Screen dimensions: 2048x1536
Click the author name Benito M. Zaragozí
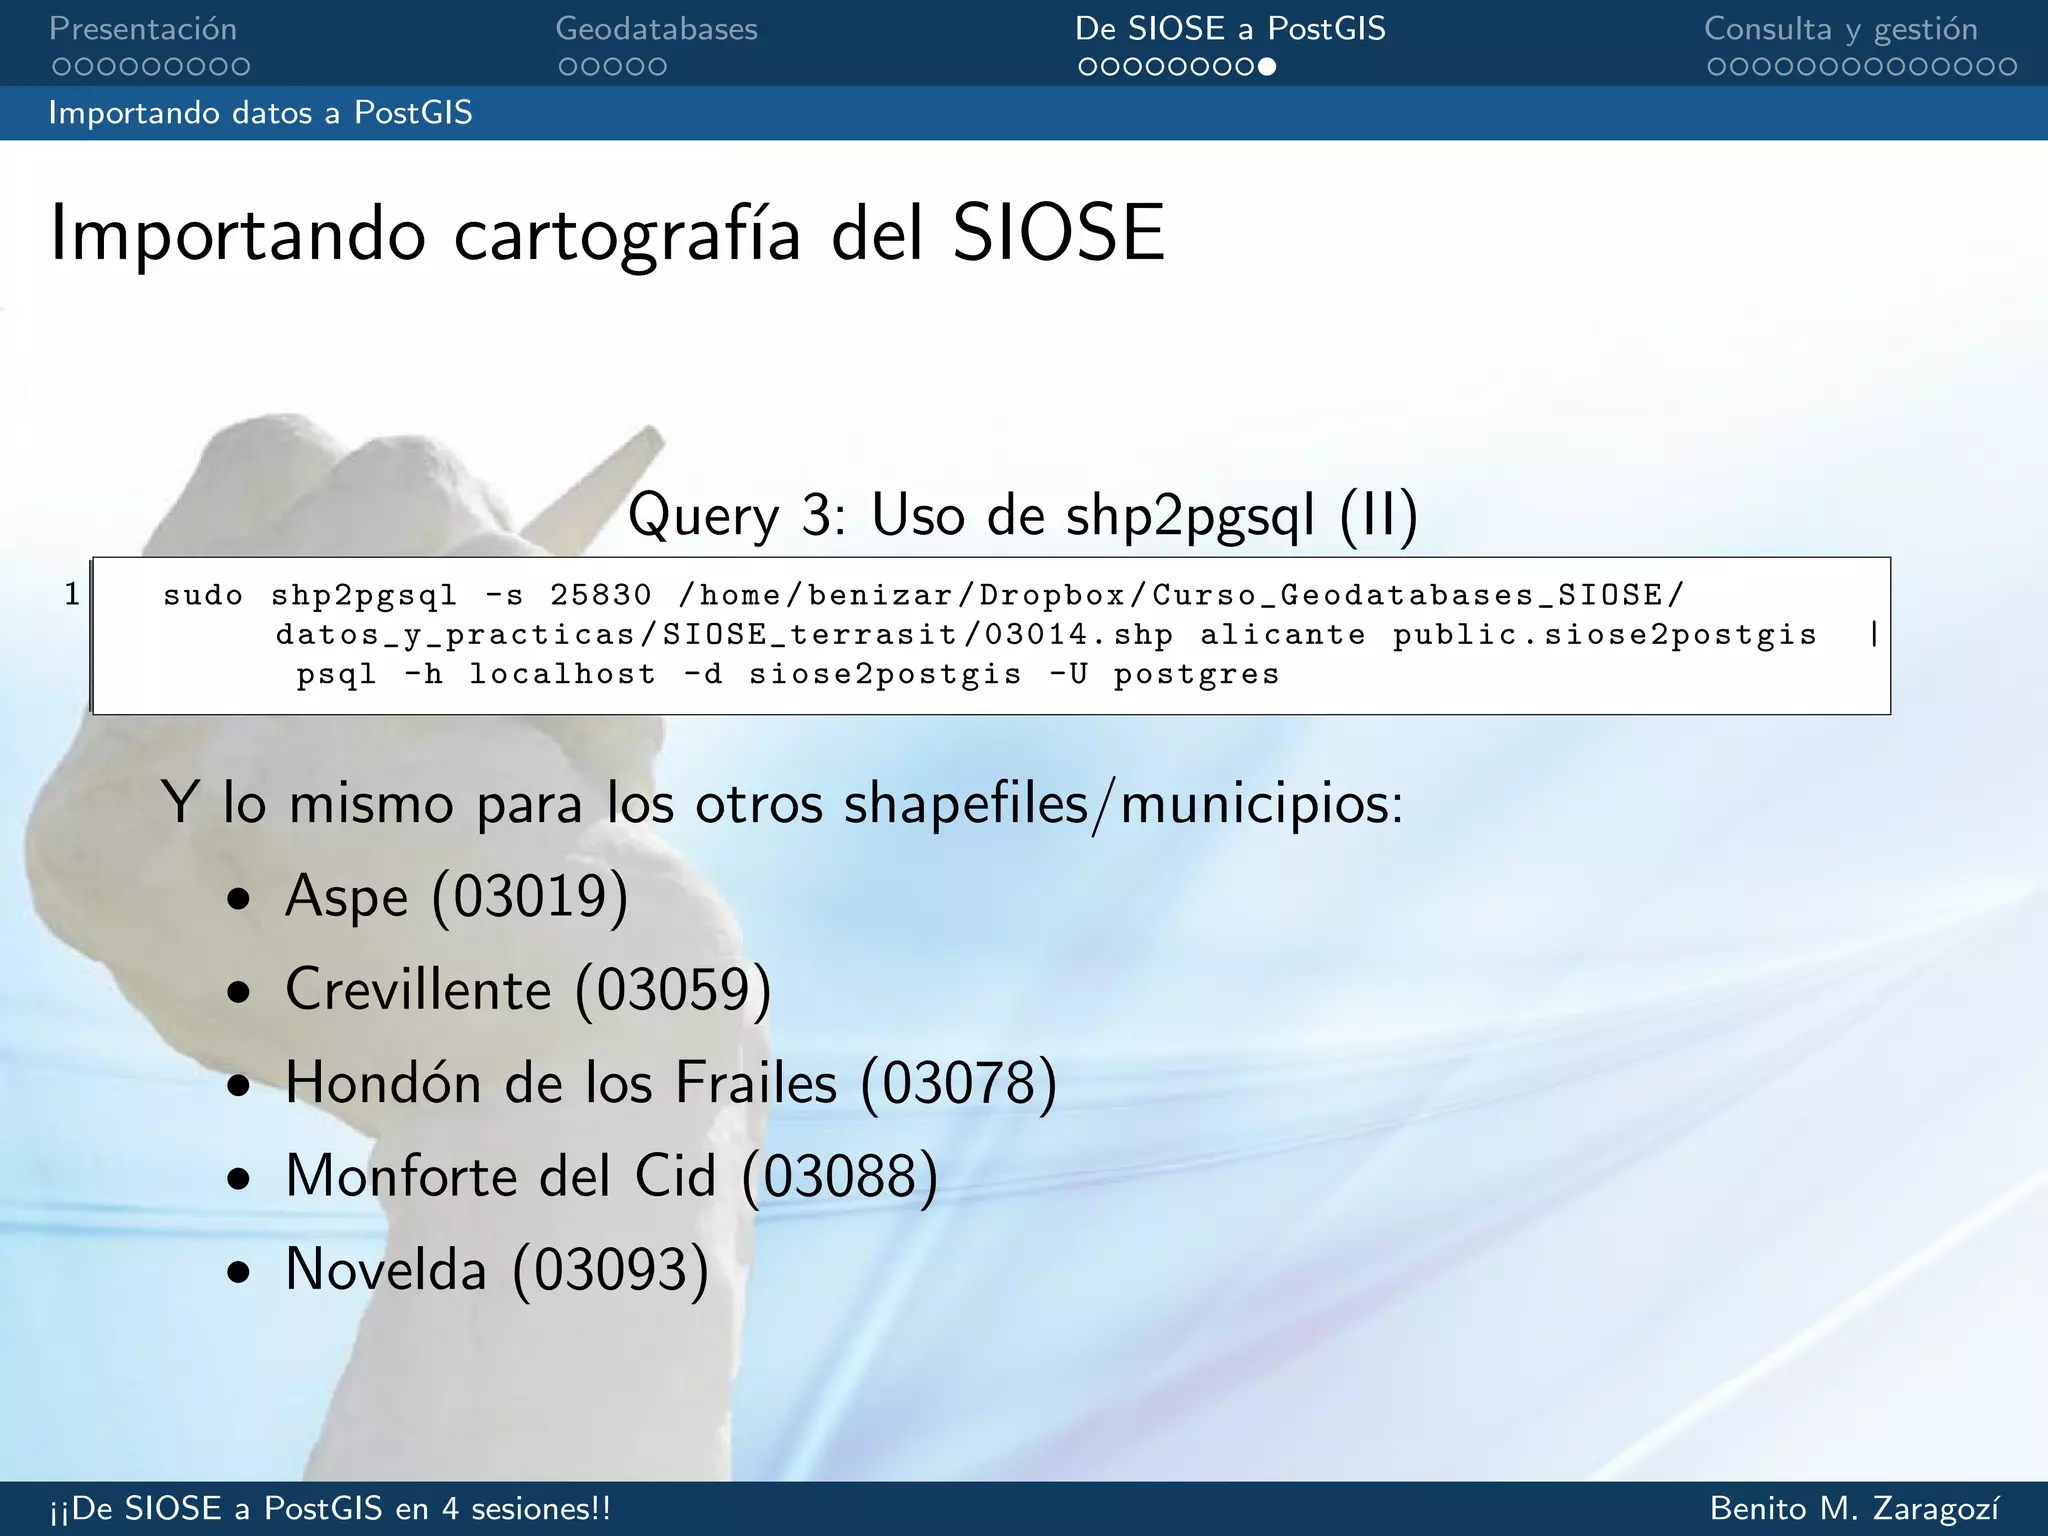[x=1855, y=1509]
